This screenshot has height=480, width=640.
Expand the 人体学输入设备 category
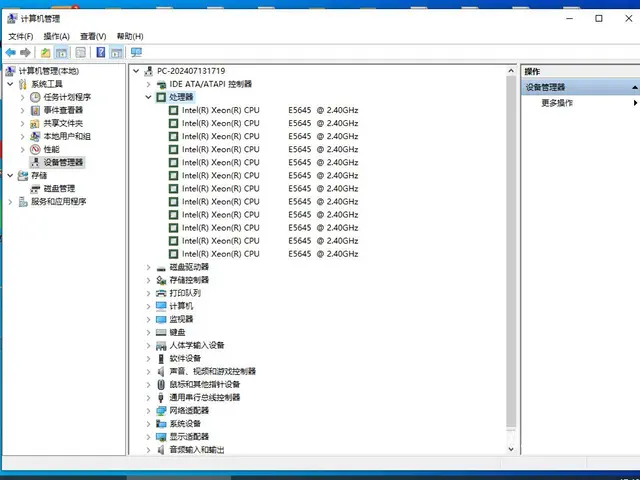(149, 345)
